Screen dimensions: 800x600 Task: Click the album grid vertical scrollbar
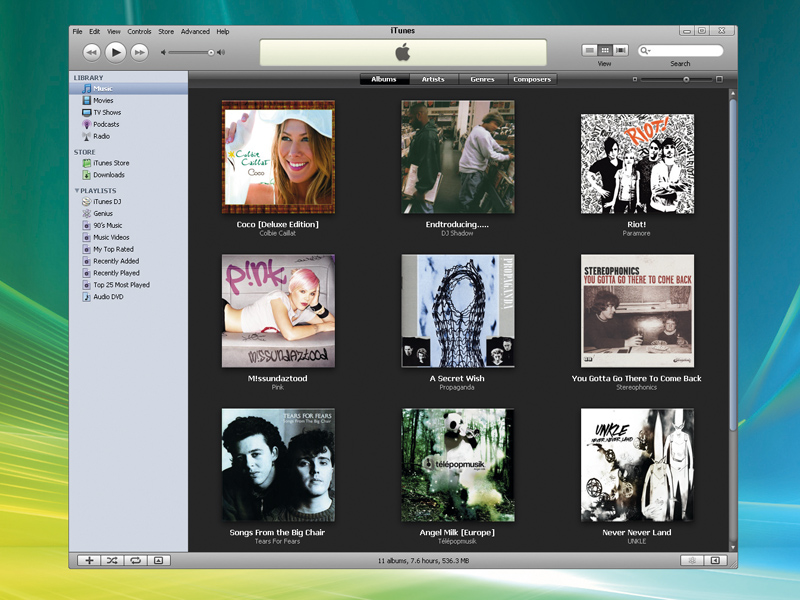point(733,264)
